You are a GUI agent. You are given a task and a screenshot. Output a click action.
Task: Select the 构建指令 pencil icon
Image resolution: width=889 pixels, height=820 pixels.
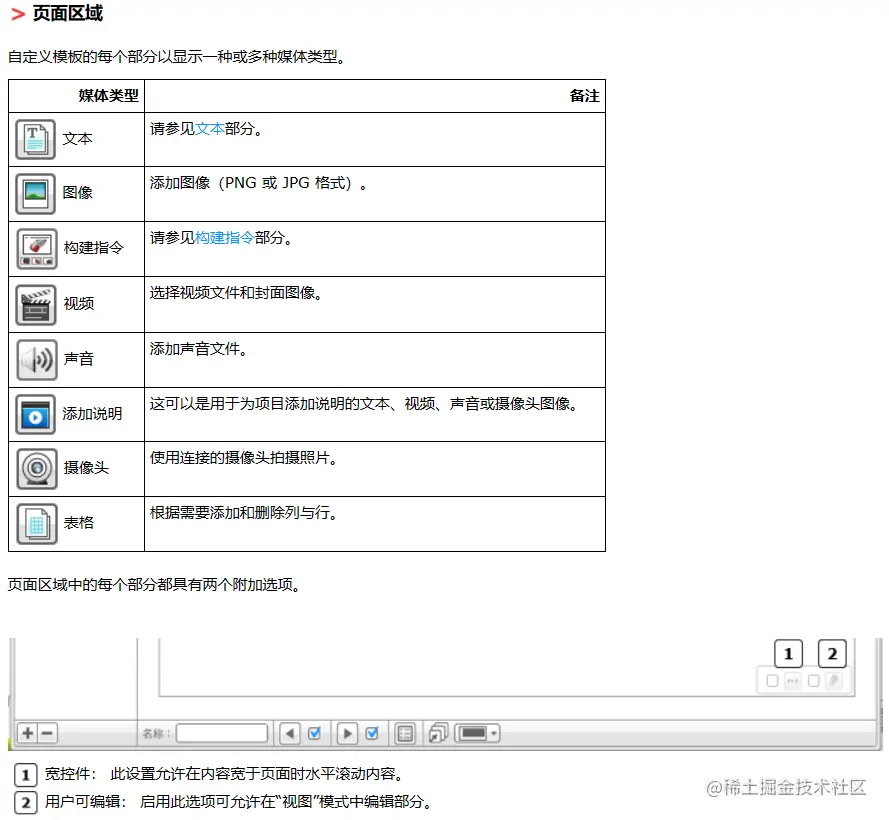(36, 248)
